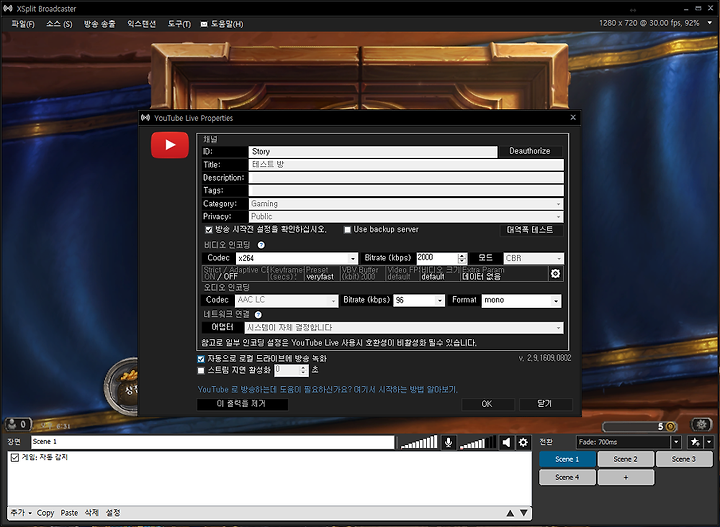The image size is (720, 527).
Task: Click the transition favorites star icon
Action: 695,442
